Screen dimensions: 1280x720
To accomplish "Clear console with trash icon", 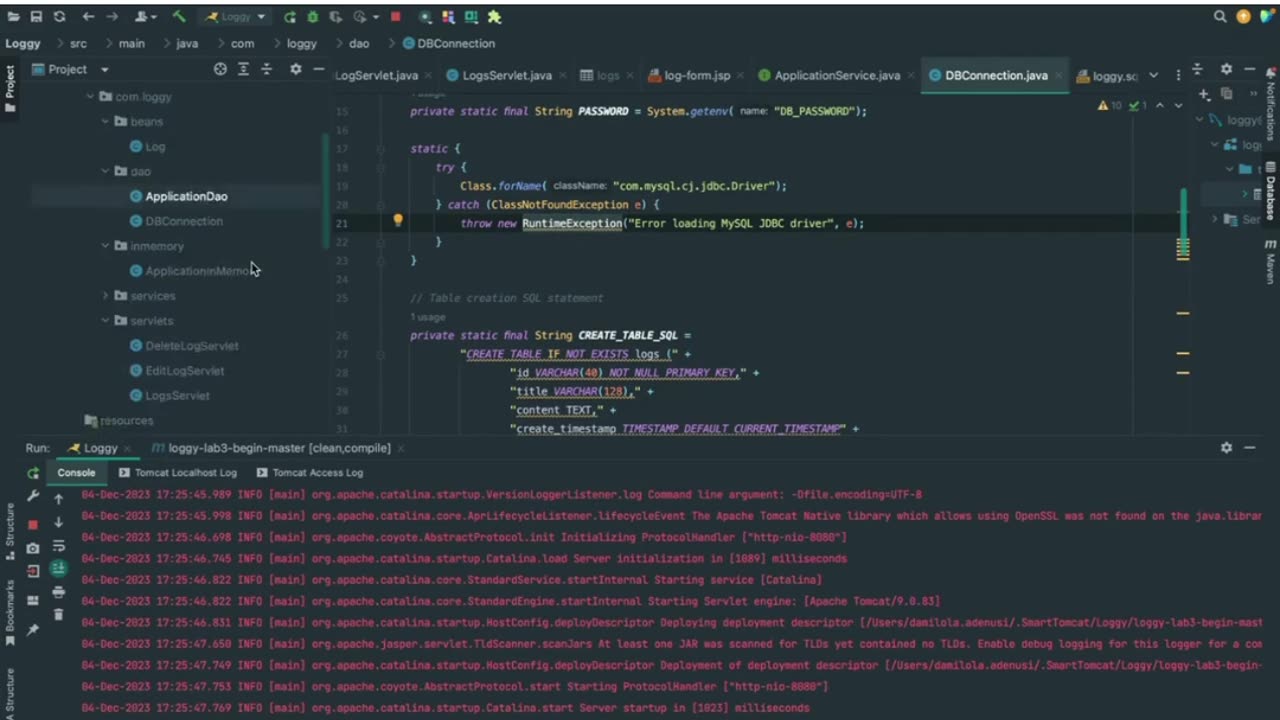I will (x=59, y=615).
